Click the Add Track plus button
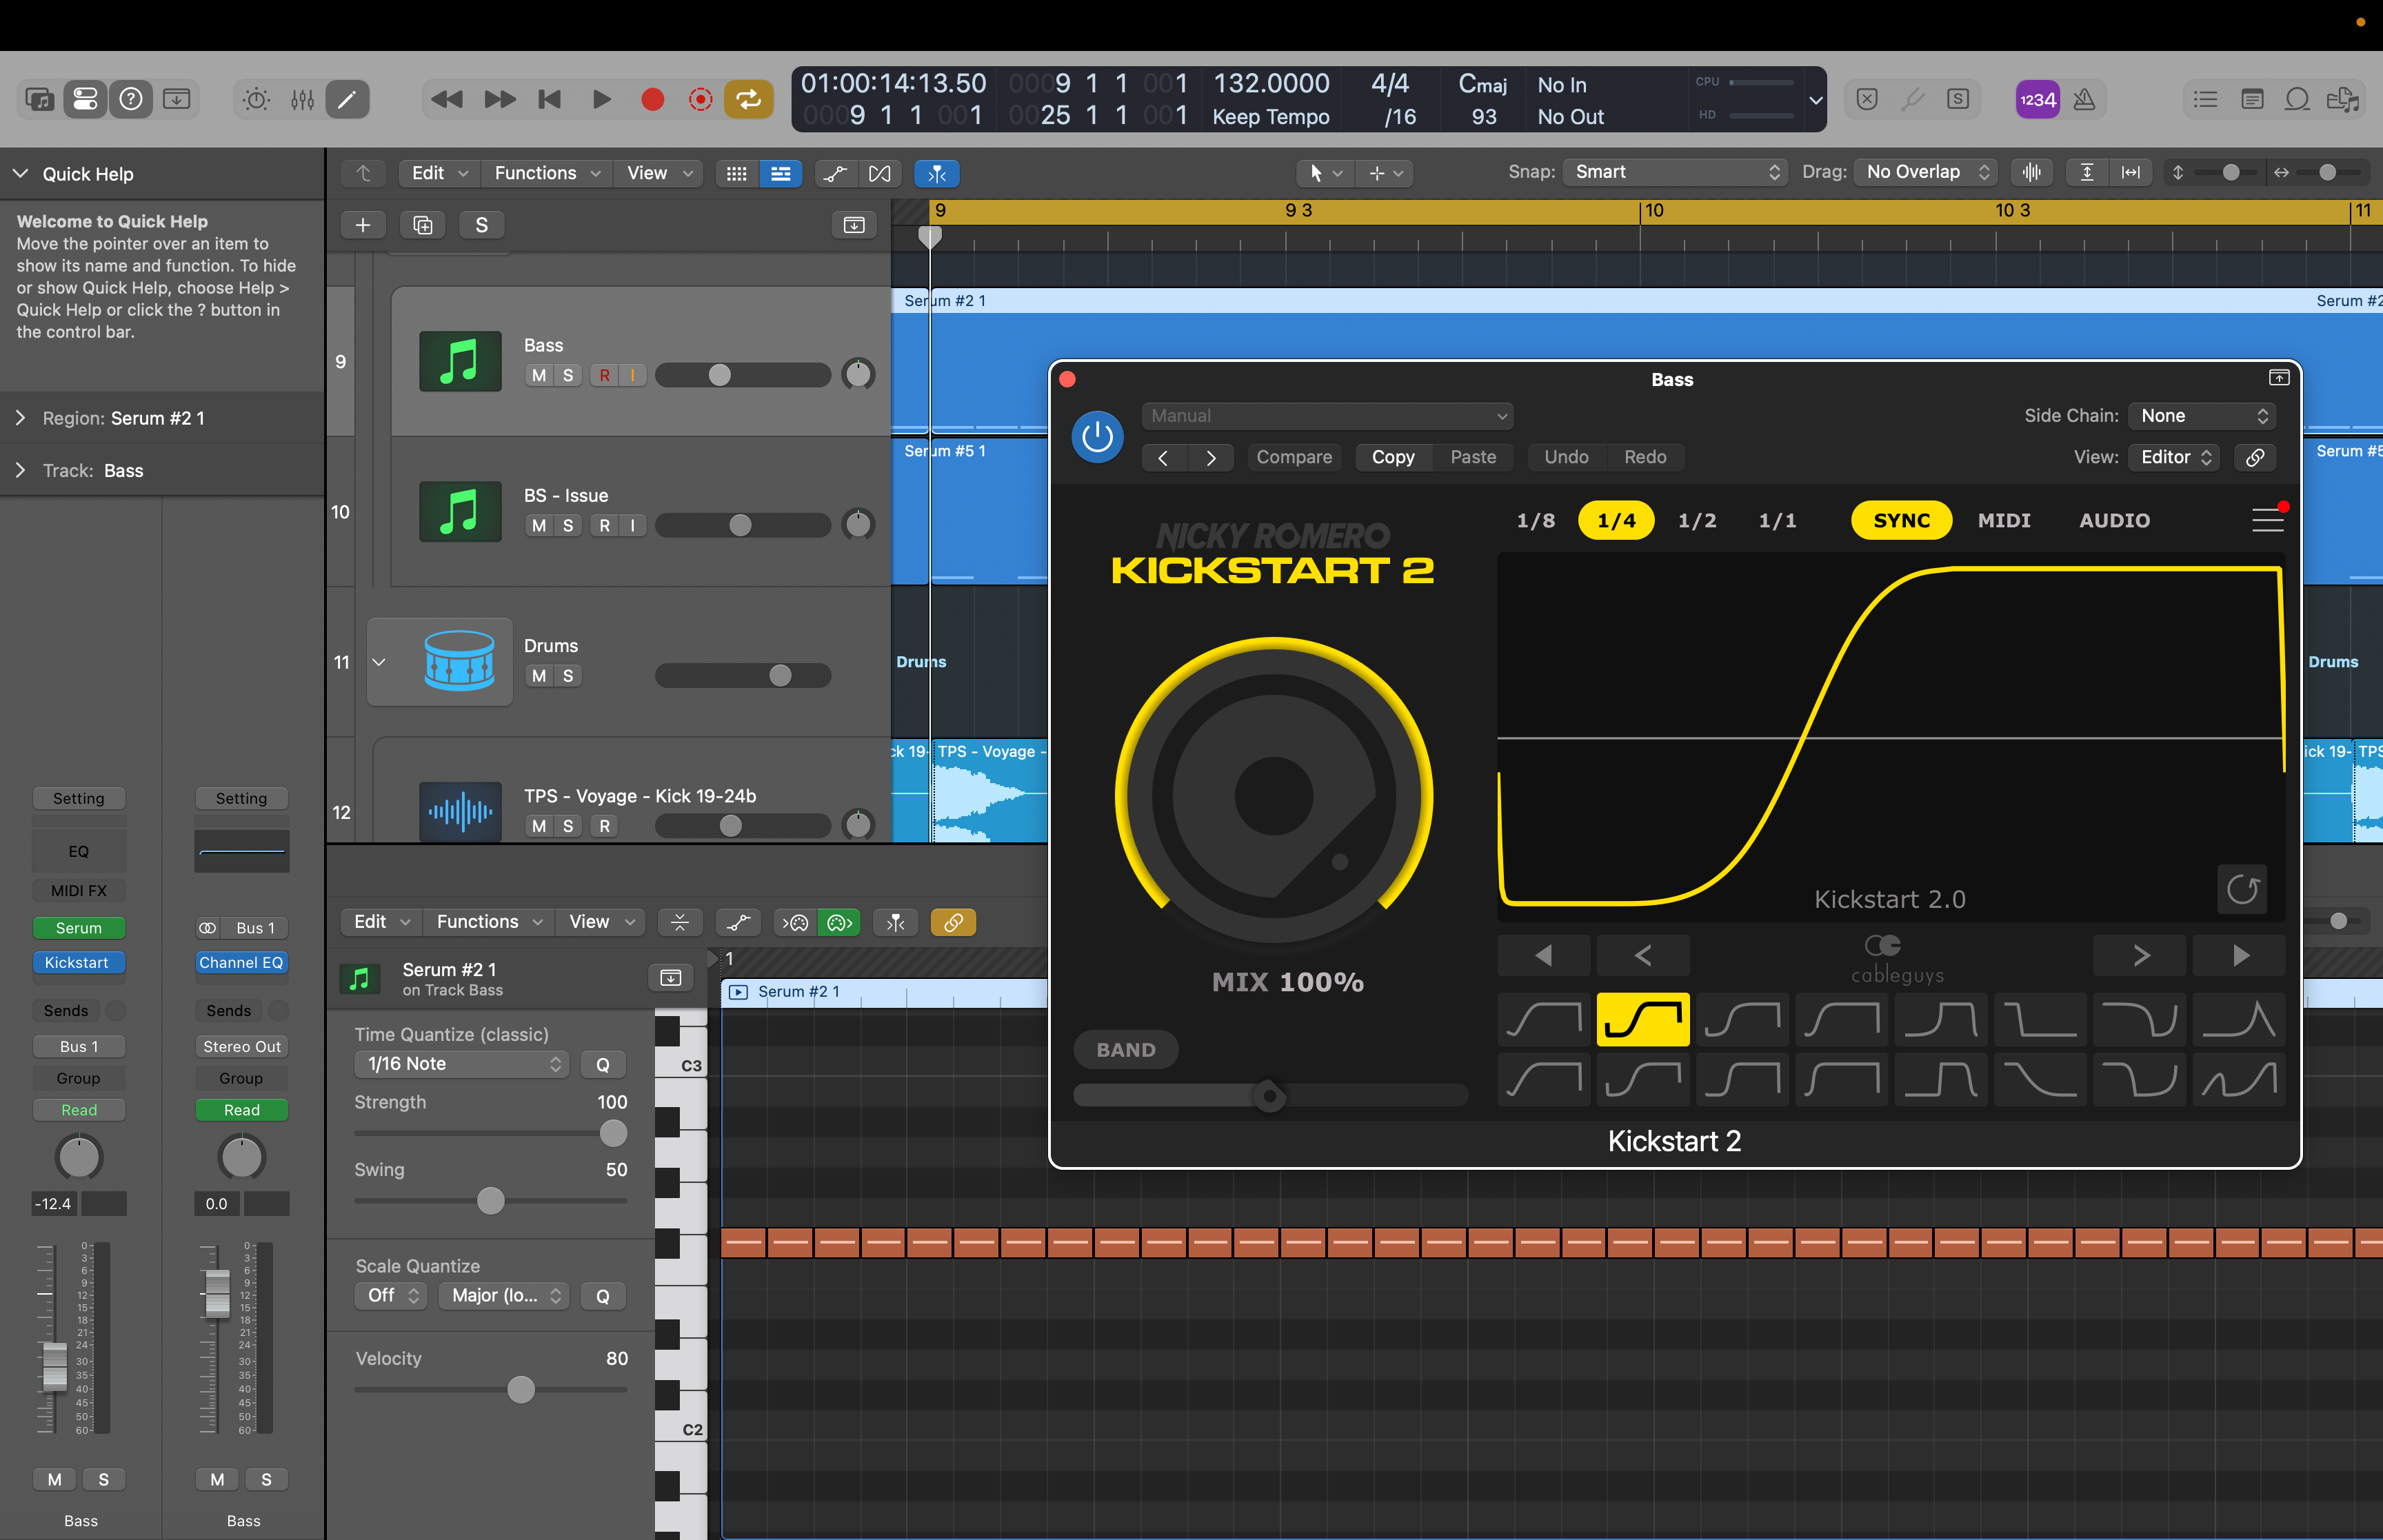 pyautogui.click(x=363, y=225)
